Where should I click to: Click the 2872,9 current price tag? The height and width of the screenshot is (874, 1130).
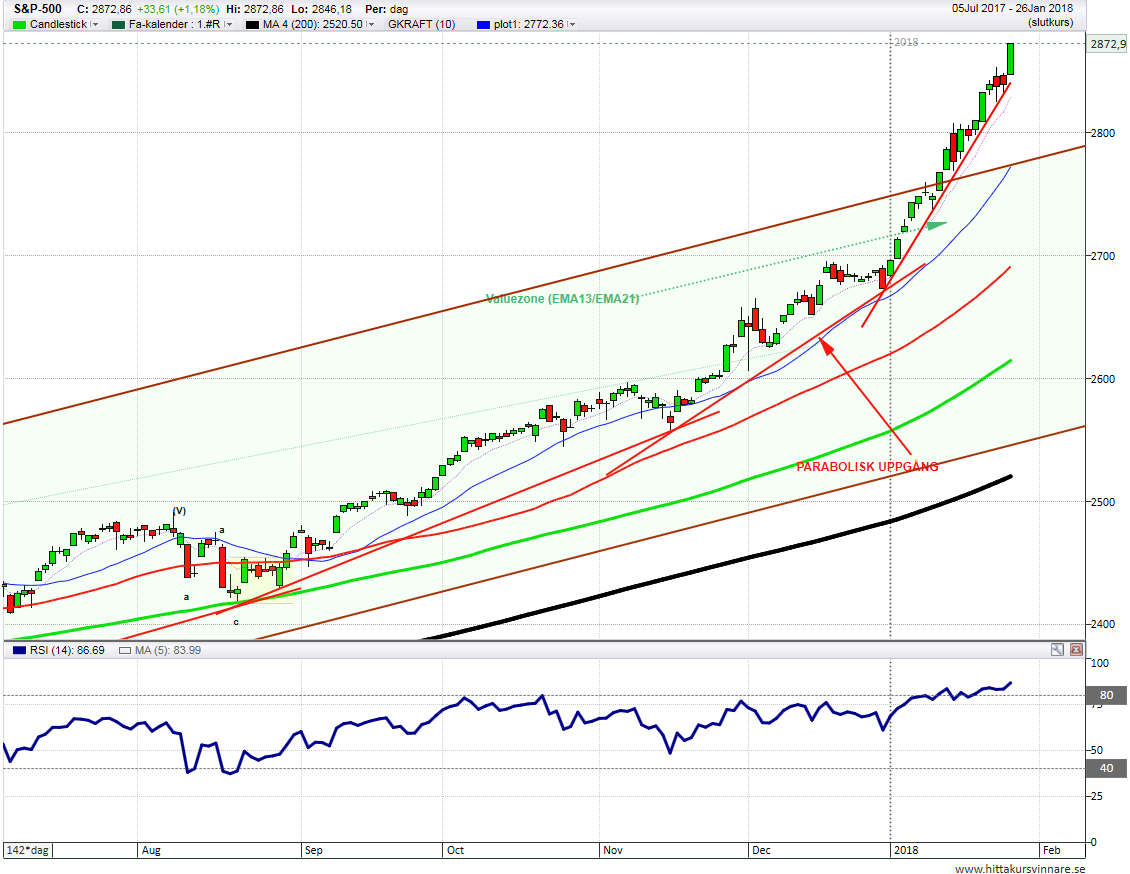1107,44
